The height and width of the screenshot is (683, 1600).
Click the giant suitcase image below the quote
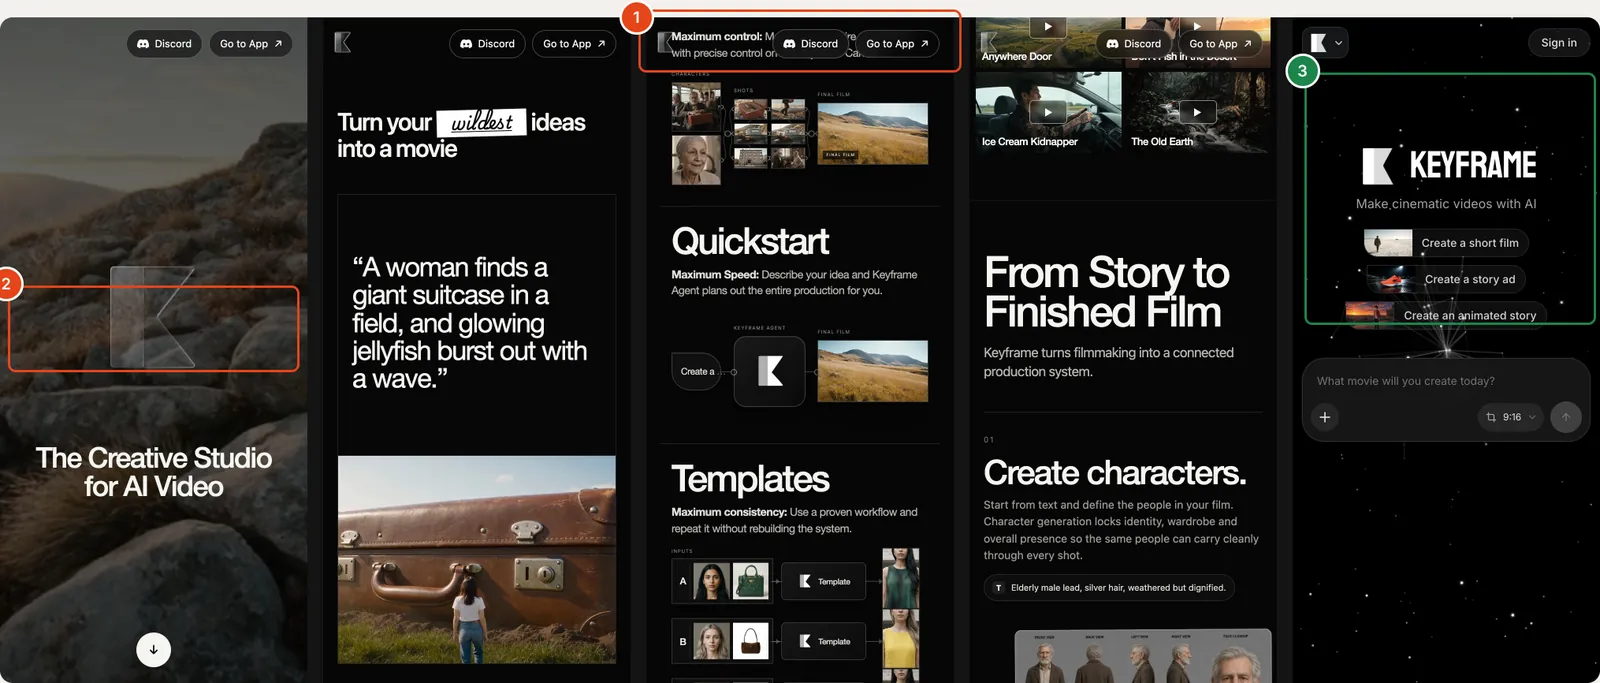point(477,560)
